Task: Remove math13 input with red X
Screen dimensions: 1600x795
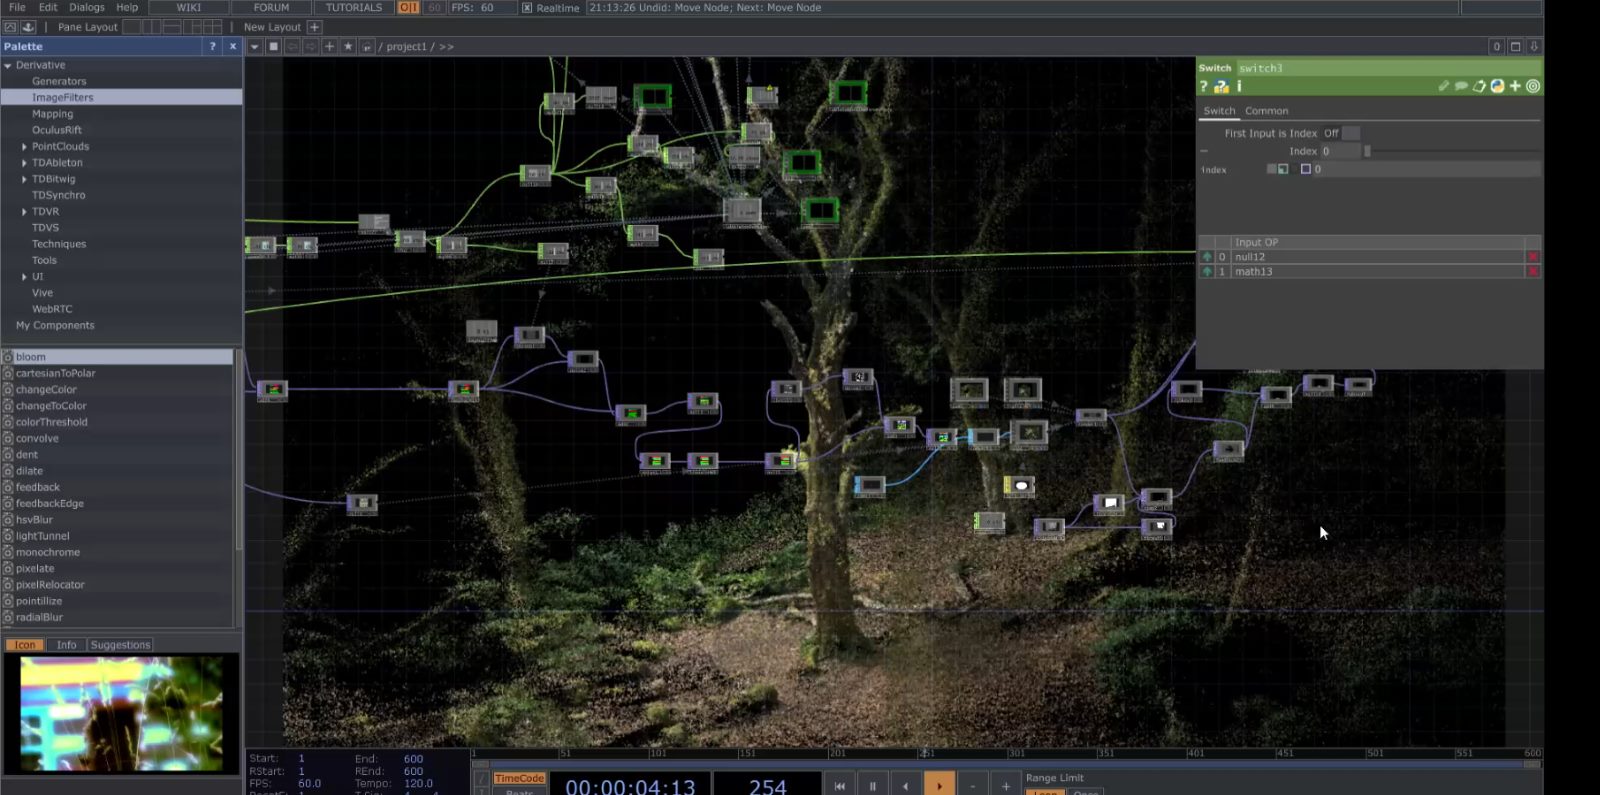Action: (1532, 272)
